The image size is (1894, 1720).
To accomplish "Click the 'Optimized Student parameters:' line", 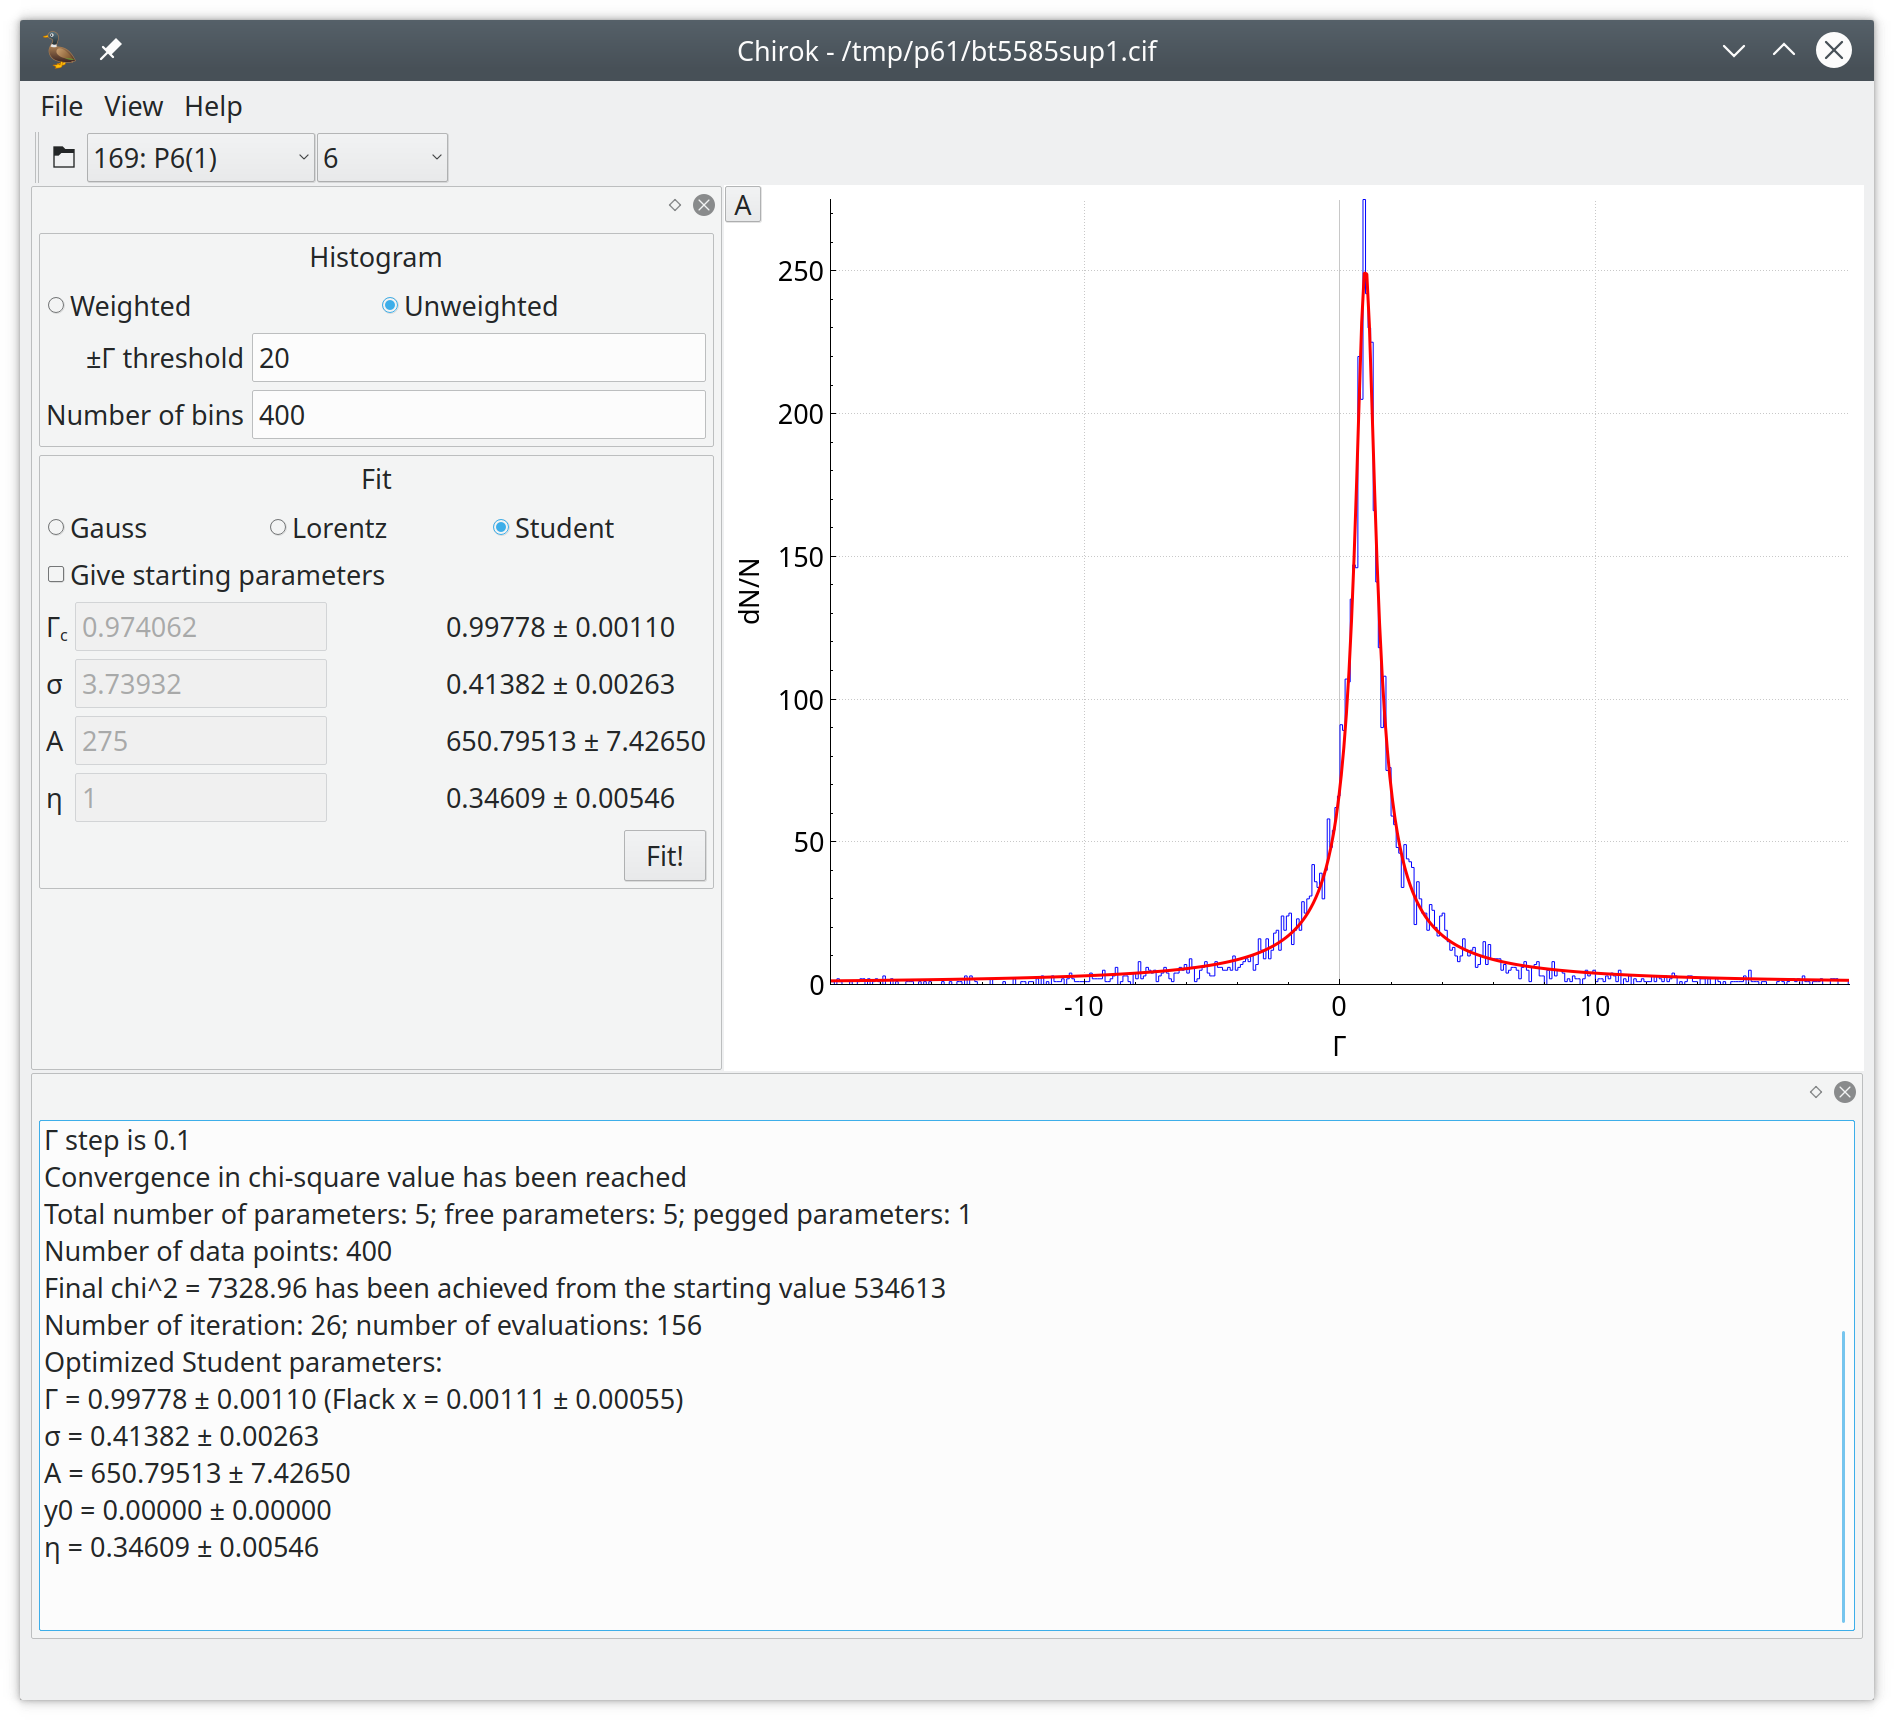I will pos(243,1362).
